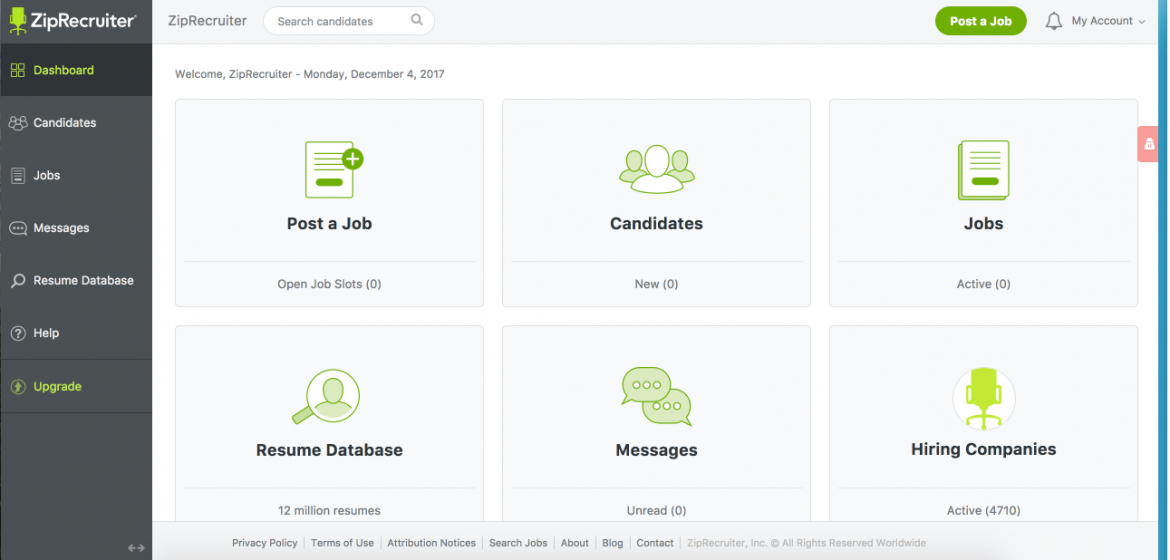Collapse sidebar using double-arrow icon

tap(136, 548)
